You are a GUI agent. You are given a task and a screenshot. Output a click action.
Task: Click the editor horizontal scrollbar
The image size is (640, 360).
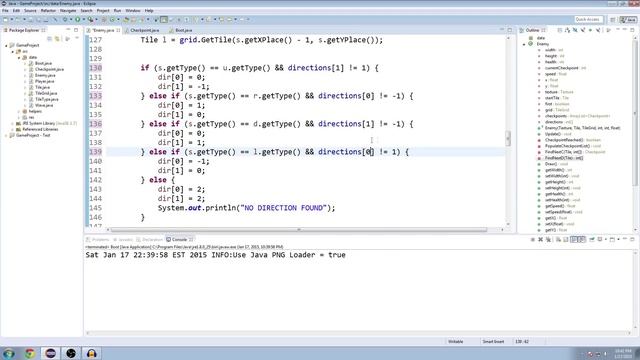pos(299,230)
